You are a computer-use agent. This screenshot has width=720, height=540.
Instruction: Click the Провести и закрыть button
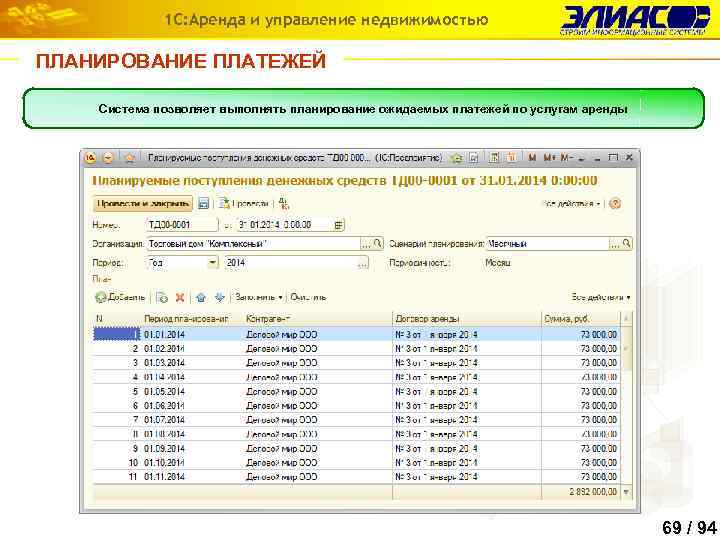point(143,203)
